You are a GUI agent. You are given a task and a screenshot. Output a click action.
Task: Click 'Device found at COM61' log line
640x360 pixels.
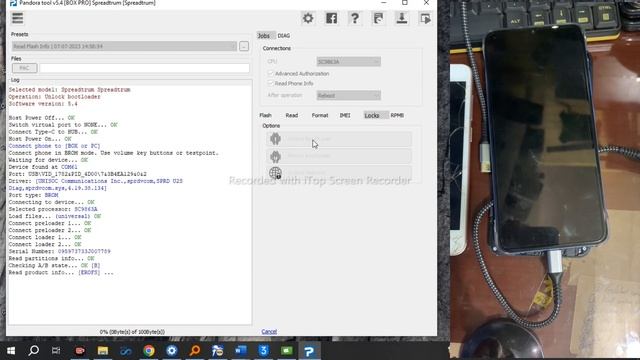[43, 167]
